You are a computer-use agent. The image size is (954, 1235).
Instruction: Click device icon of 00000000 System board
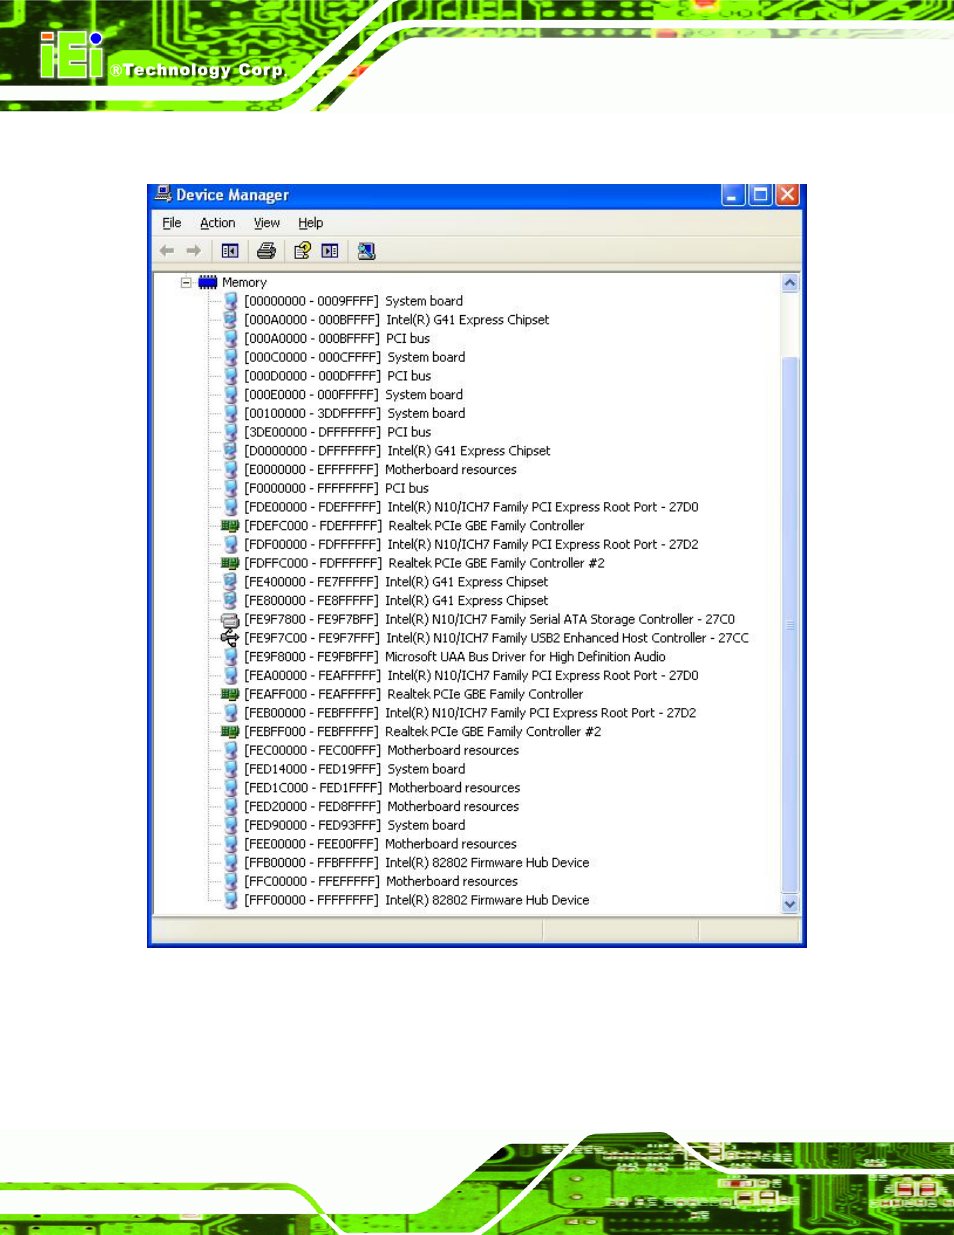pyautogui.click(x=231, y=301)
